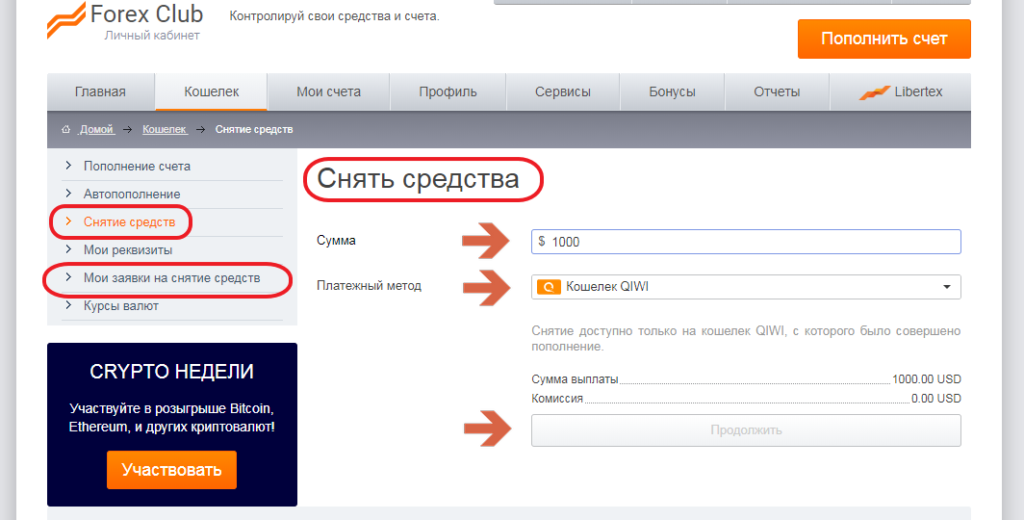This screenshot has width=1024, height=520.
Task: Click the Комиссия 0.00 USD value
Action: pyautogui.click(x=936, y=399)
